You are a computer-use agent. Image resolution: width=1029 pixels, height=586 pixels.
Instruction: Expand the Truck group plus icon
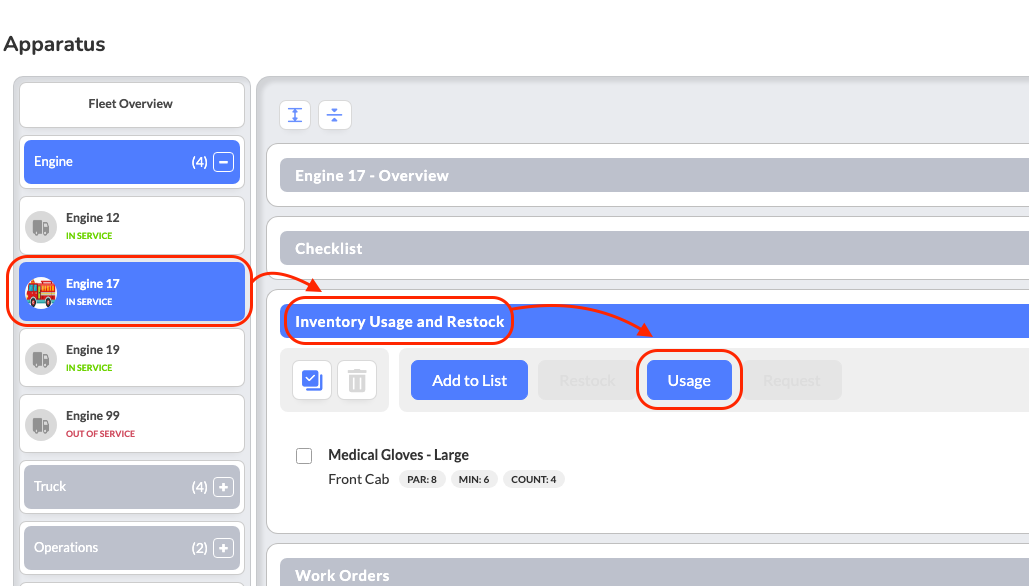pos(223,487)
